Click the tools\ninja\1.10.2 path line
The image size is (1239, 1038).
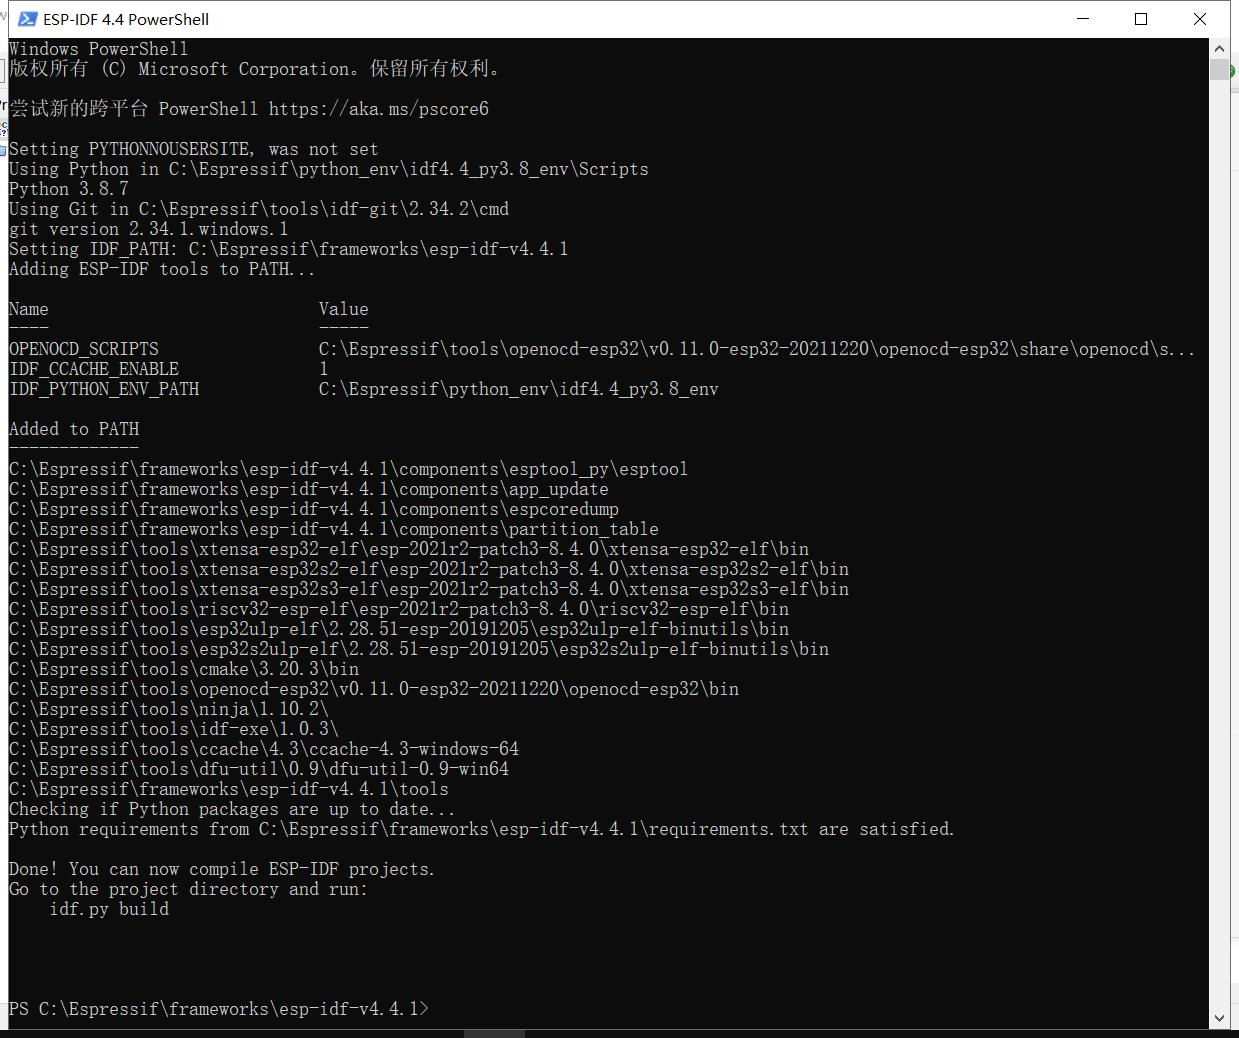169,709
